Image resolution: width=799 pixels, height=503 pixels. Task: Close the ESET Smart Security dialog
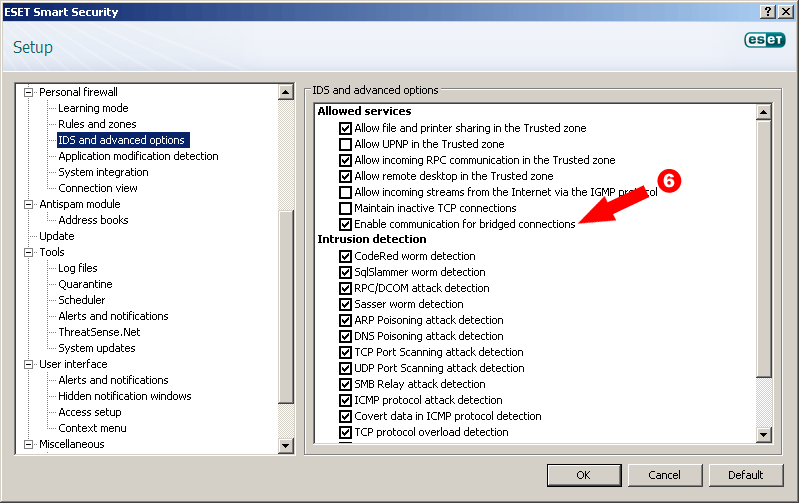pyautogui.click(x=786, y=12)
